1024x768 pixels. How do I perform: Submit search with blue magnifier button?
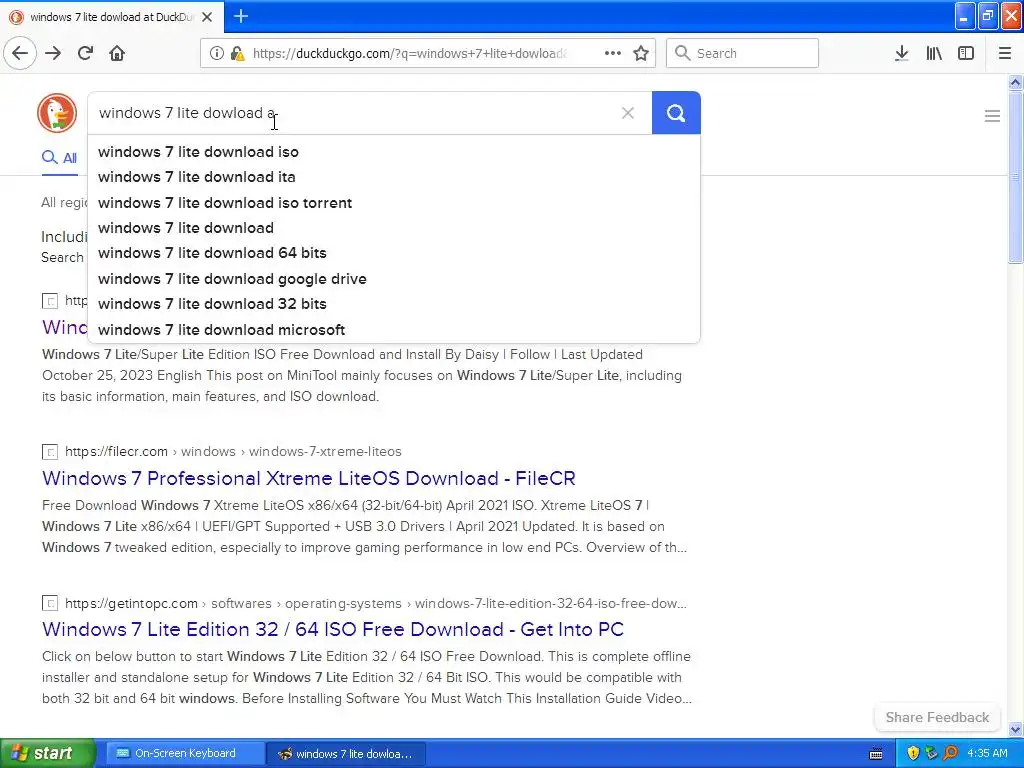(x=676, y=113)
